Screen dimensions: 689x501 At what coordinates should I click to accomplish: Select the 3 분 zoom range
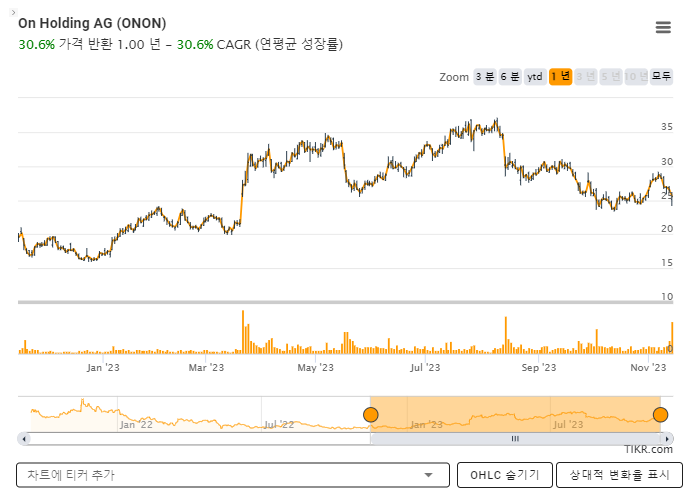coord(485,77)
